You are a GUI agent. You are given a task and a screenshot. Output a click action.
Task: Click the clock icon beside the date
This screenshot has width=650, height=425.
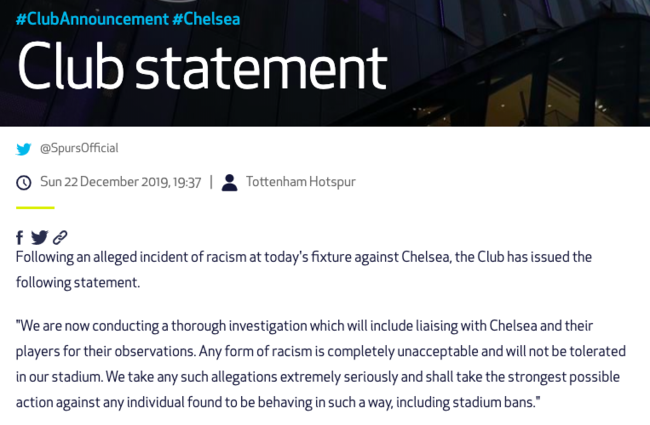pyautogui.click(x=24, y=183)
